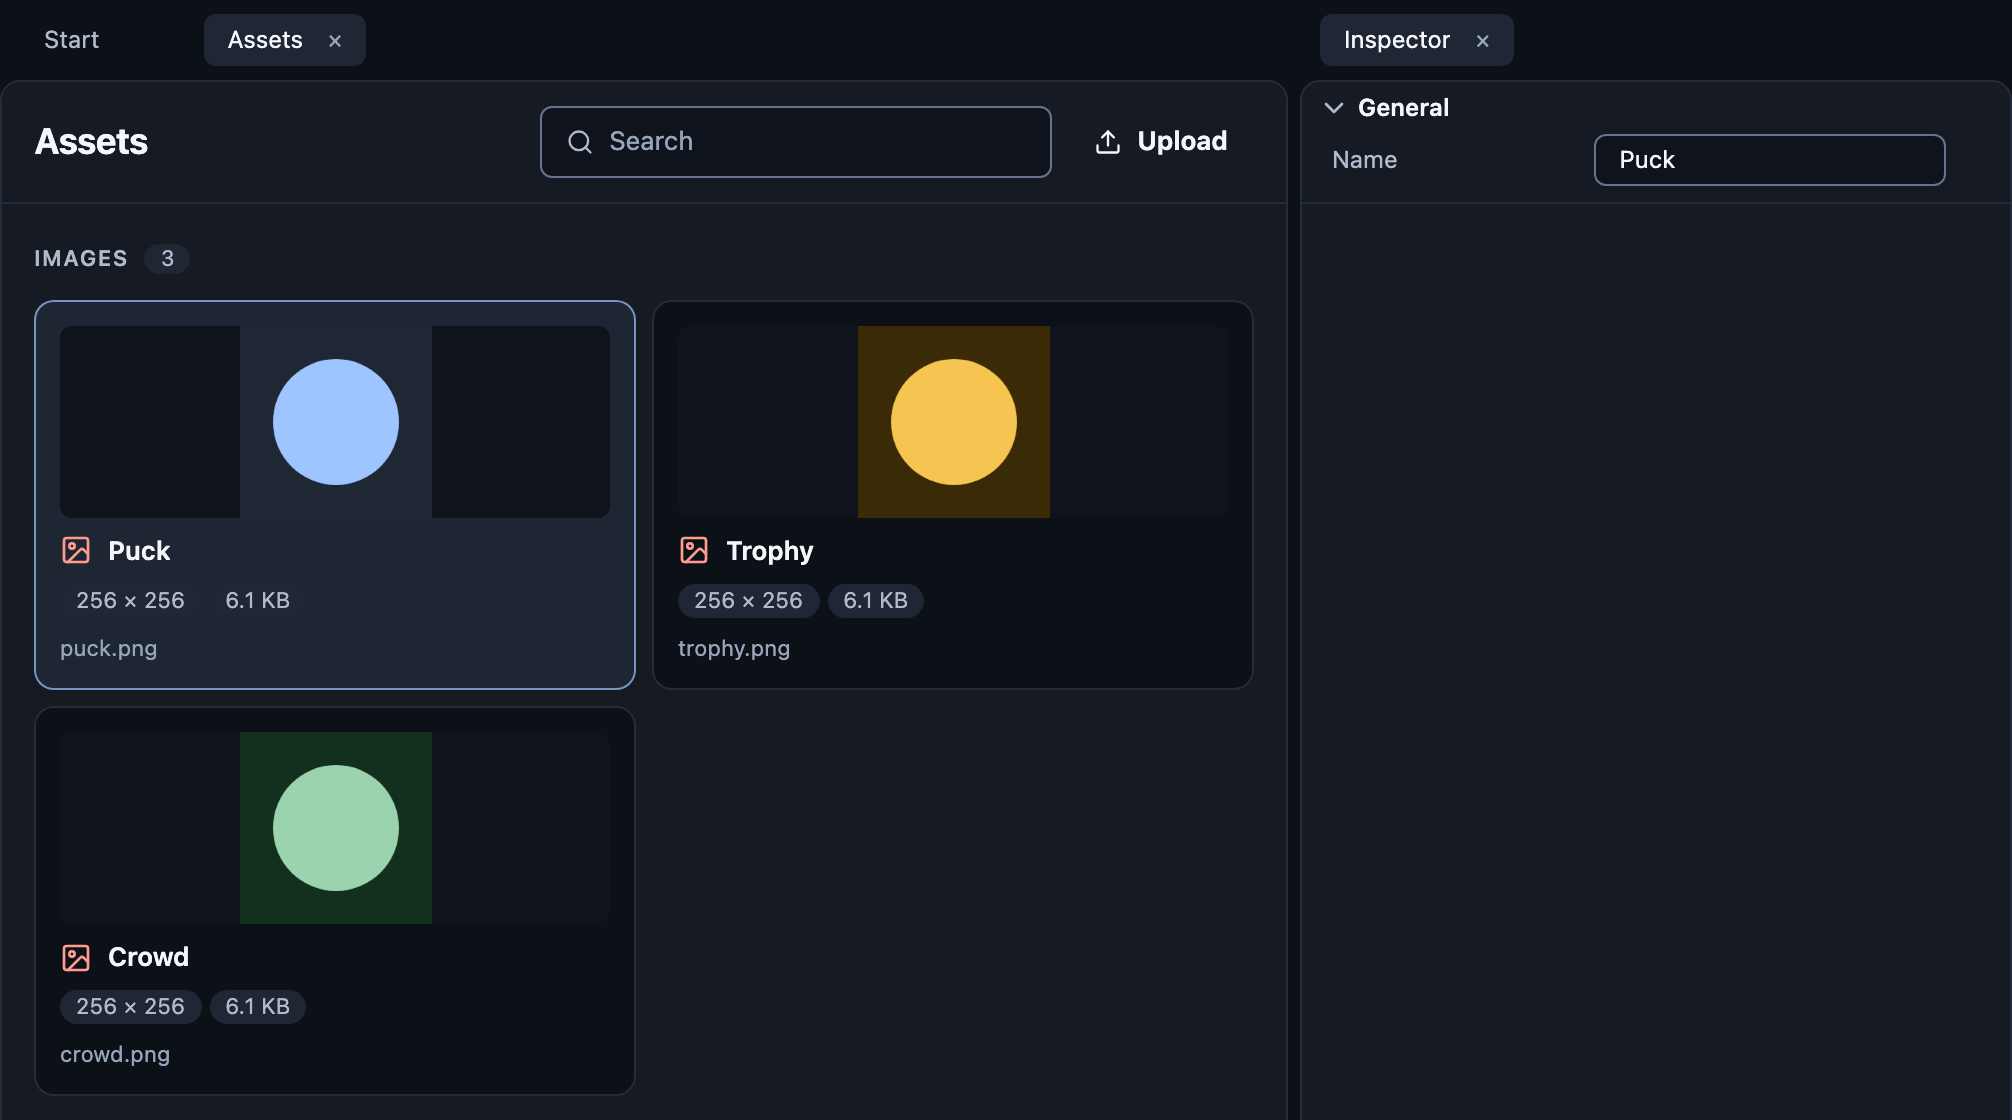Click the Upload button label

pos(1182,141)
